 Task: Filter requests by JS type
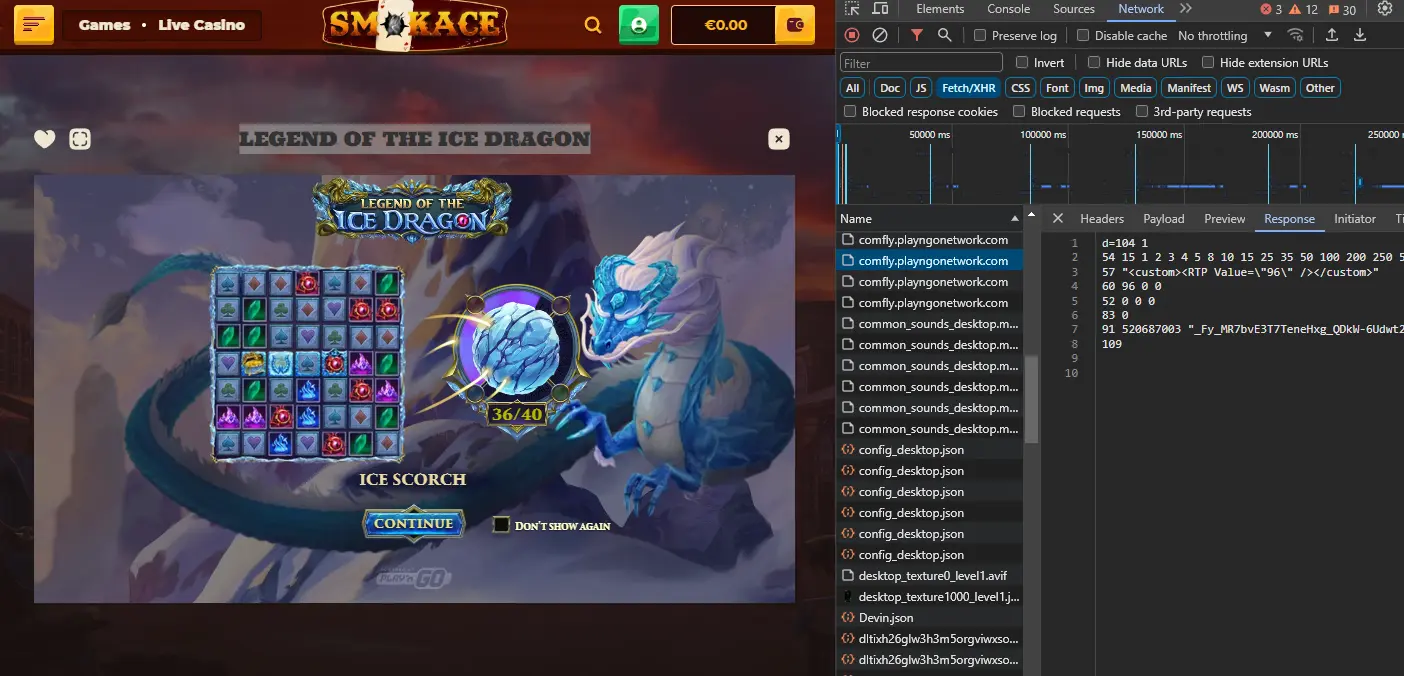tap(921, 88)
